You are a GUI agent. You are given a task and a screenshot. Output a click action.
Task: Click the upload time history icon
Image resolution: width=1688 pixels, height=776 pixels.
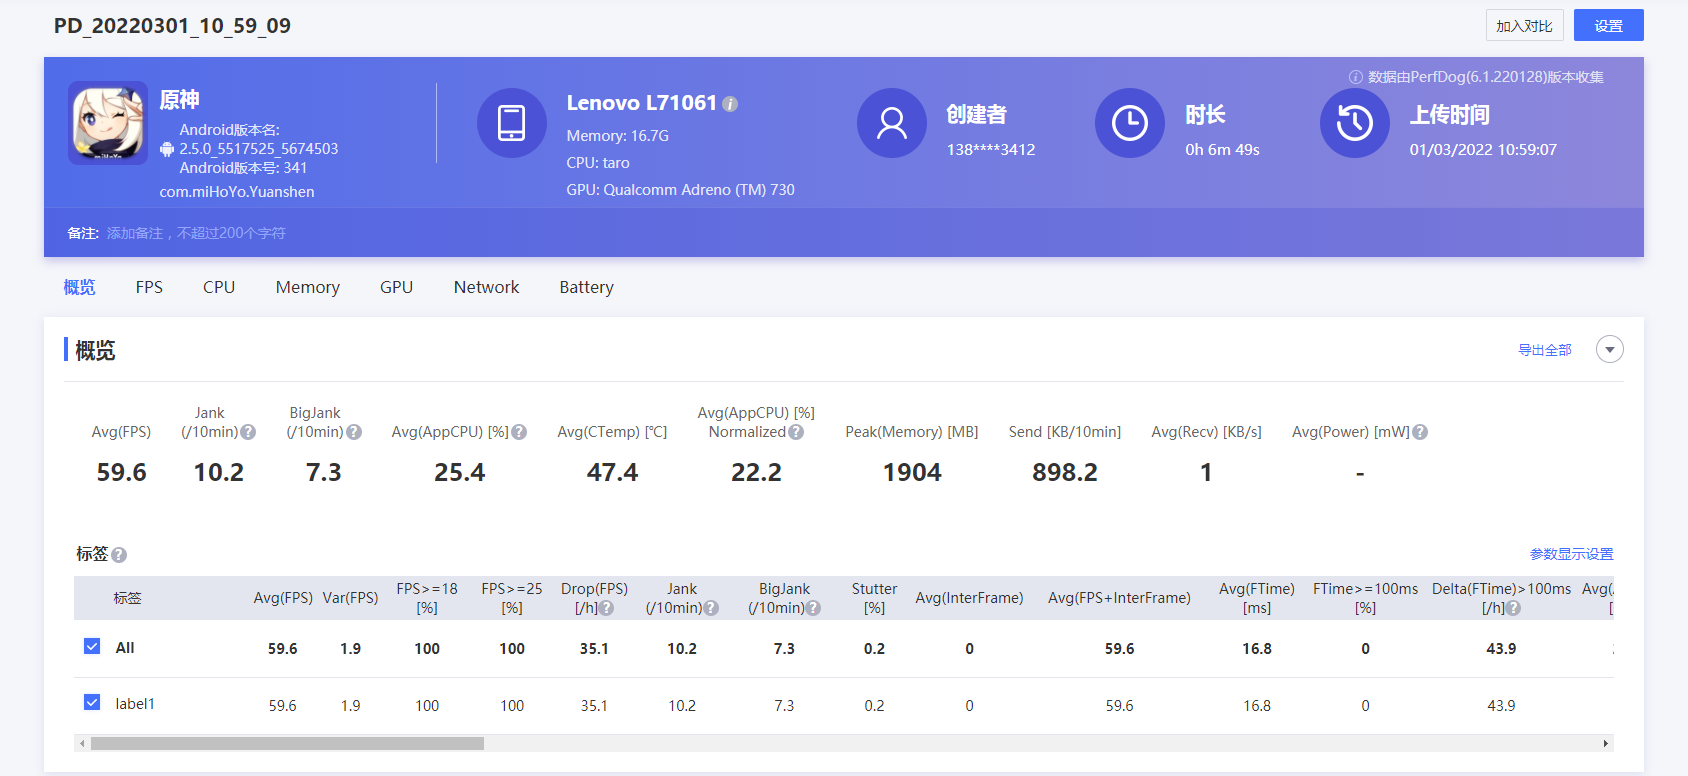1355,123
